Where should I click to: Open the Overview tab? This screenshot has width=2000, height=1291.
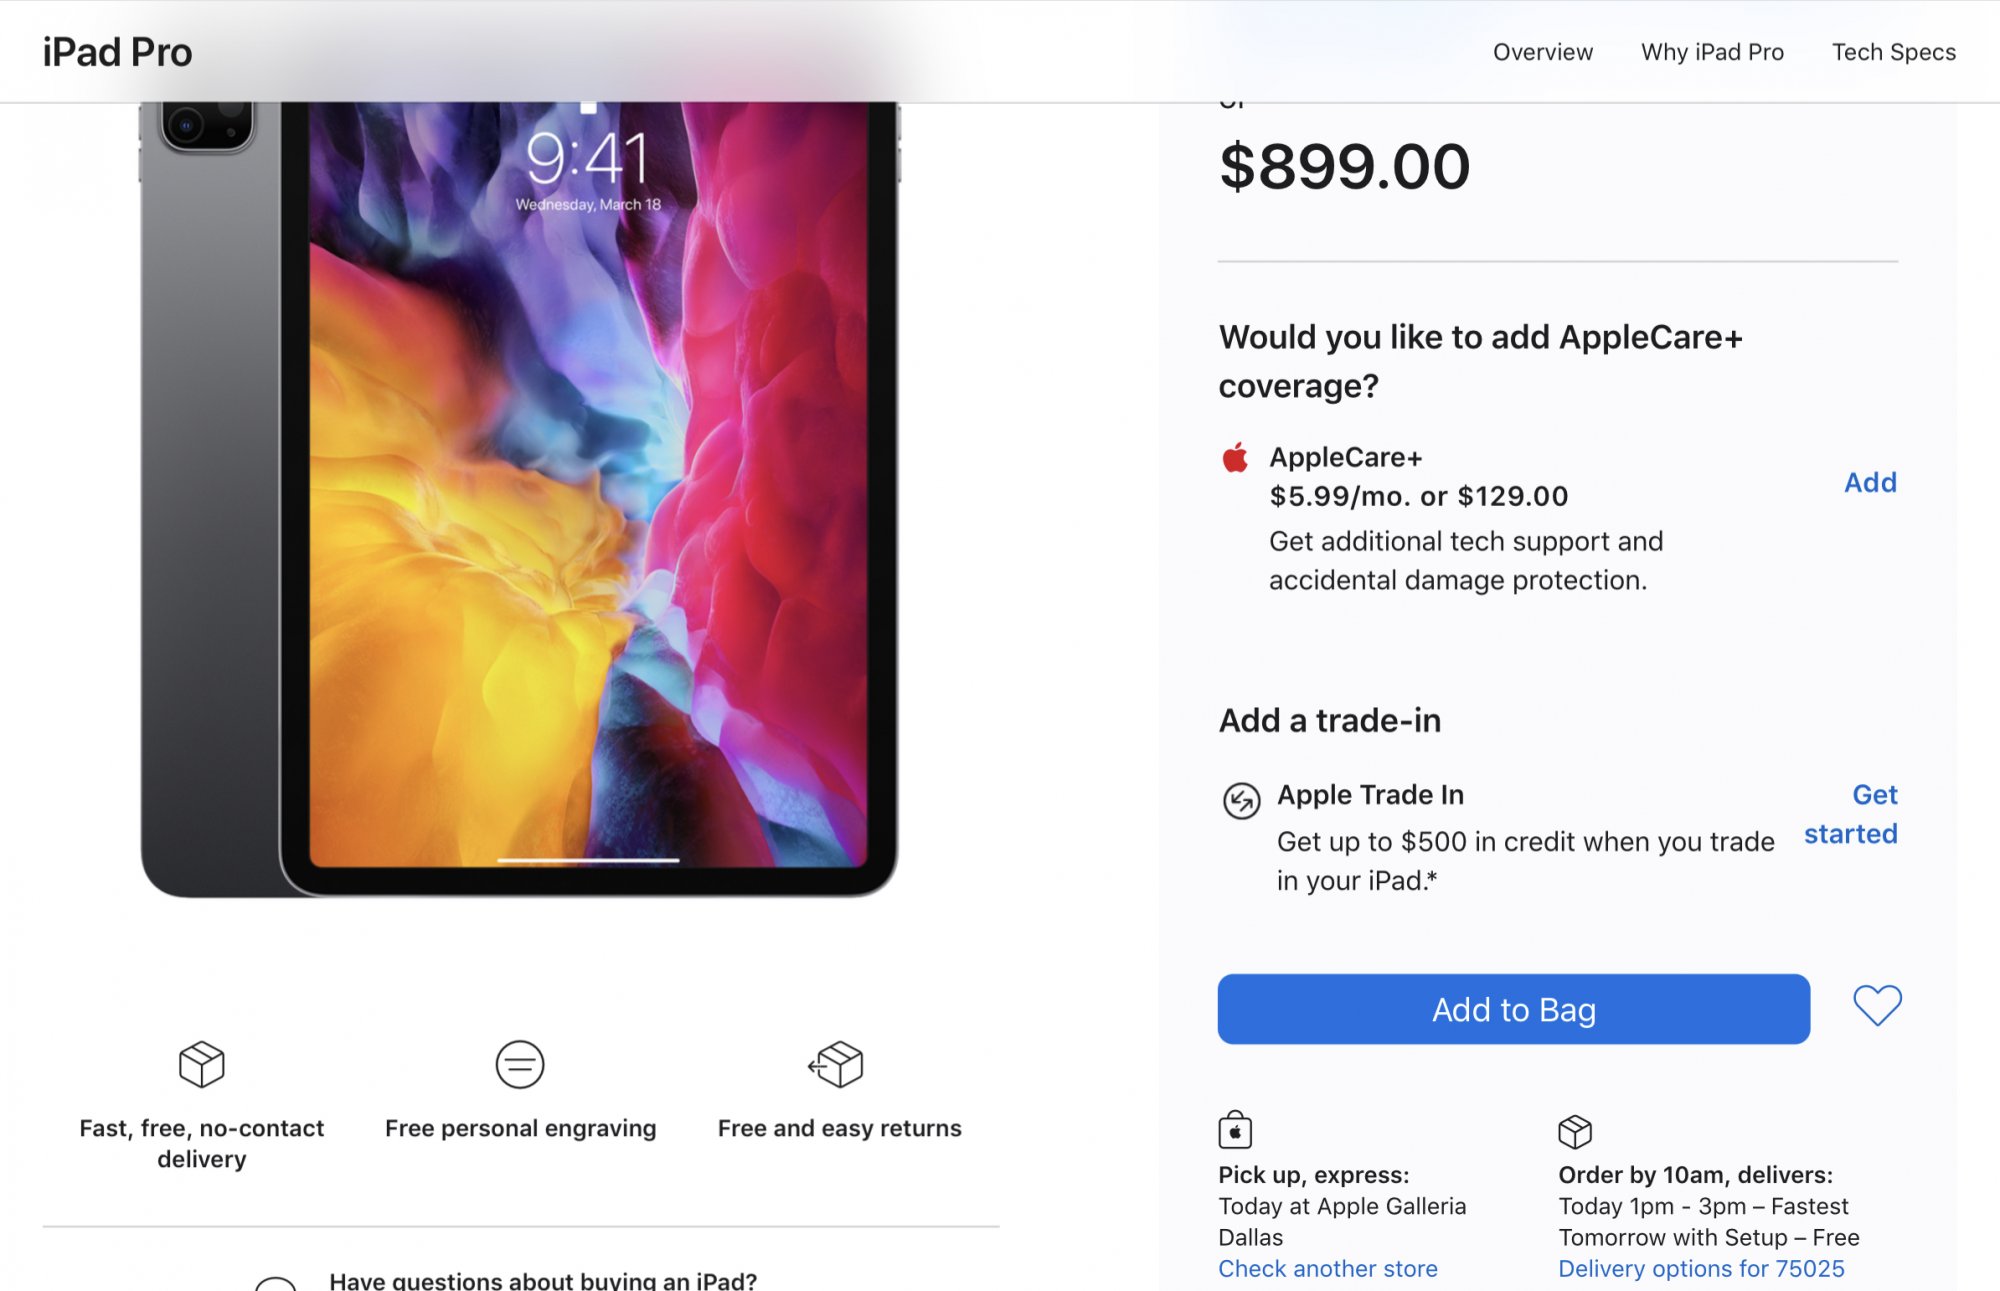click(x=1542, y=52)
